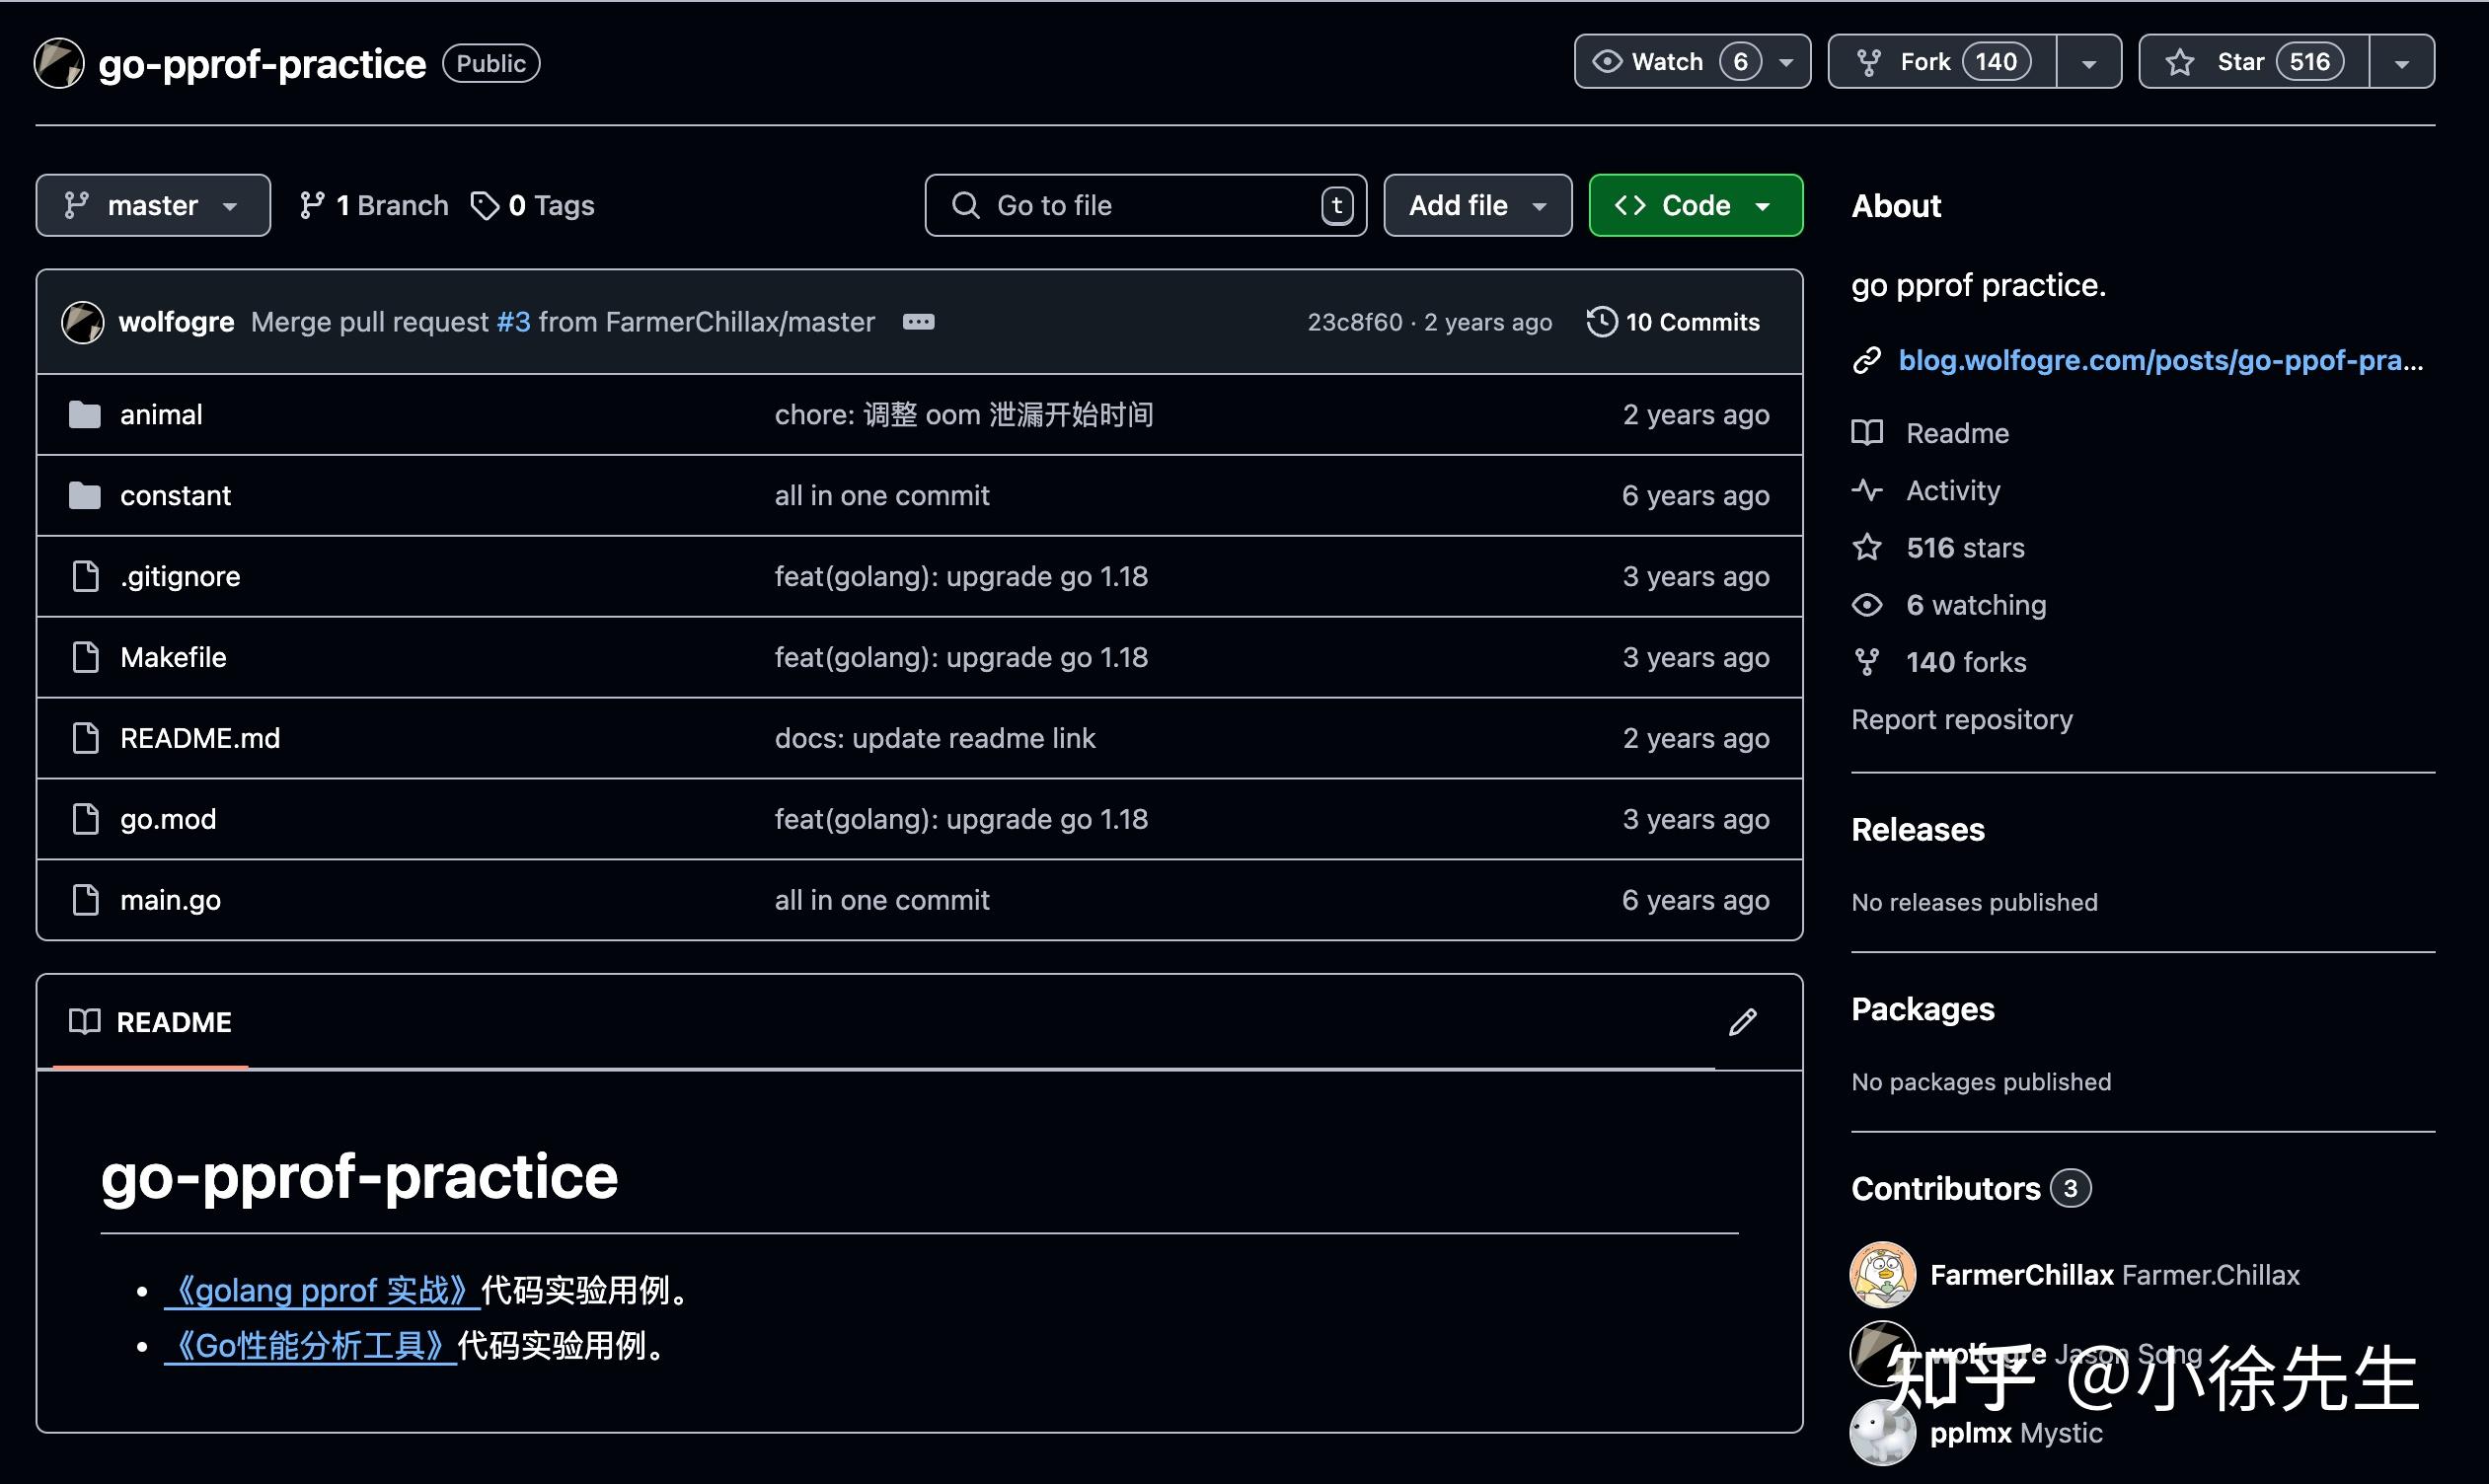View the 10 Commits history
The width and height of the screenshot is (2489, 1484).
click(x=1673, y=322)
